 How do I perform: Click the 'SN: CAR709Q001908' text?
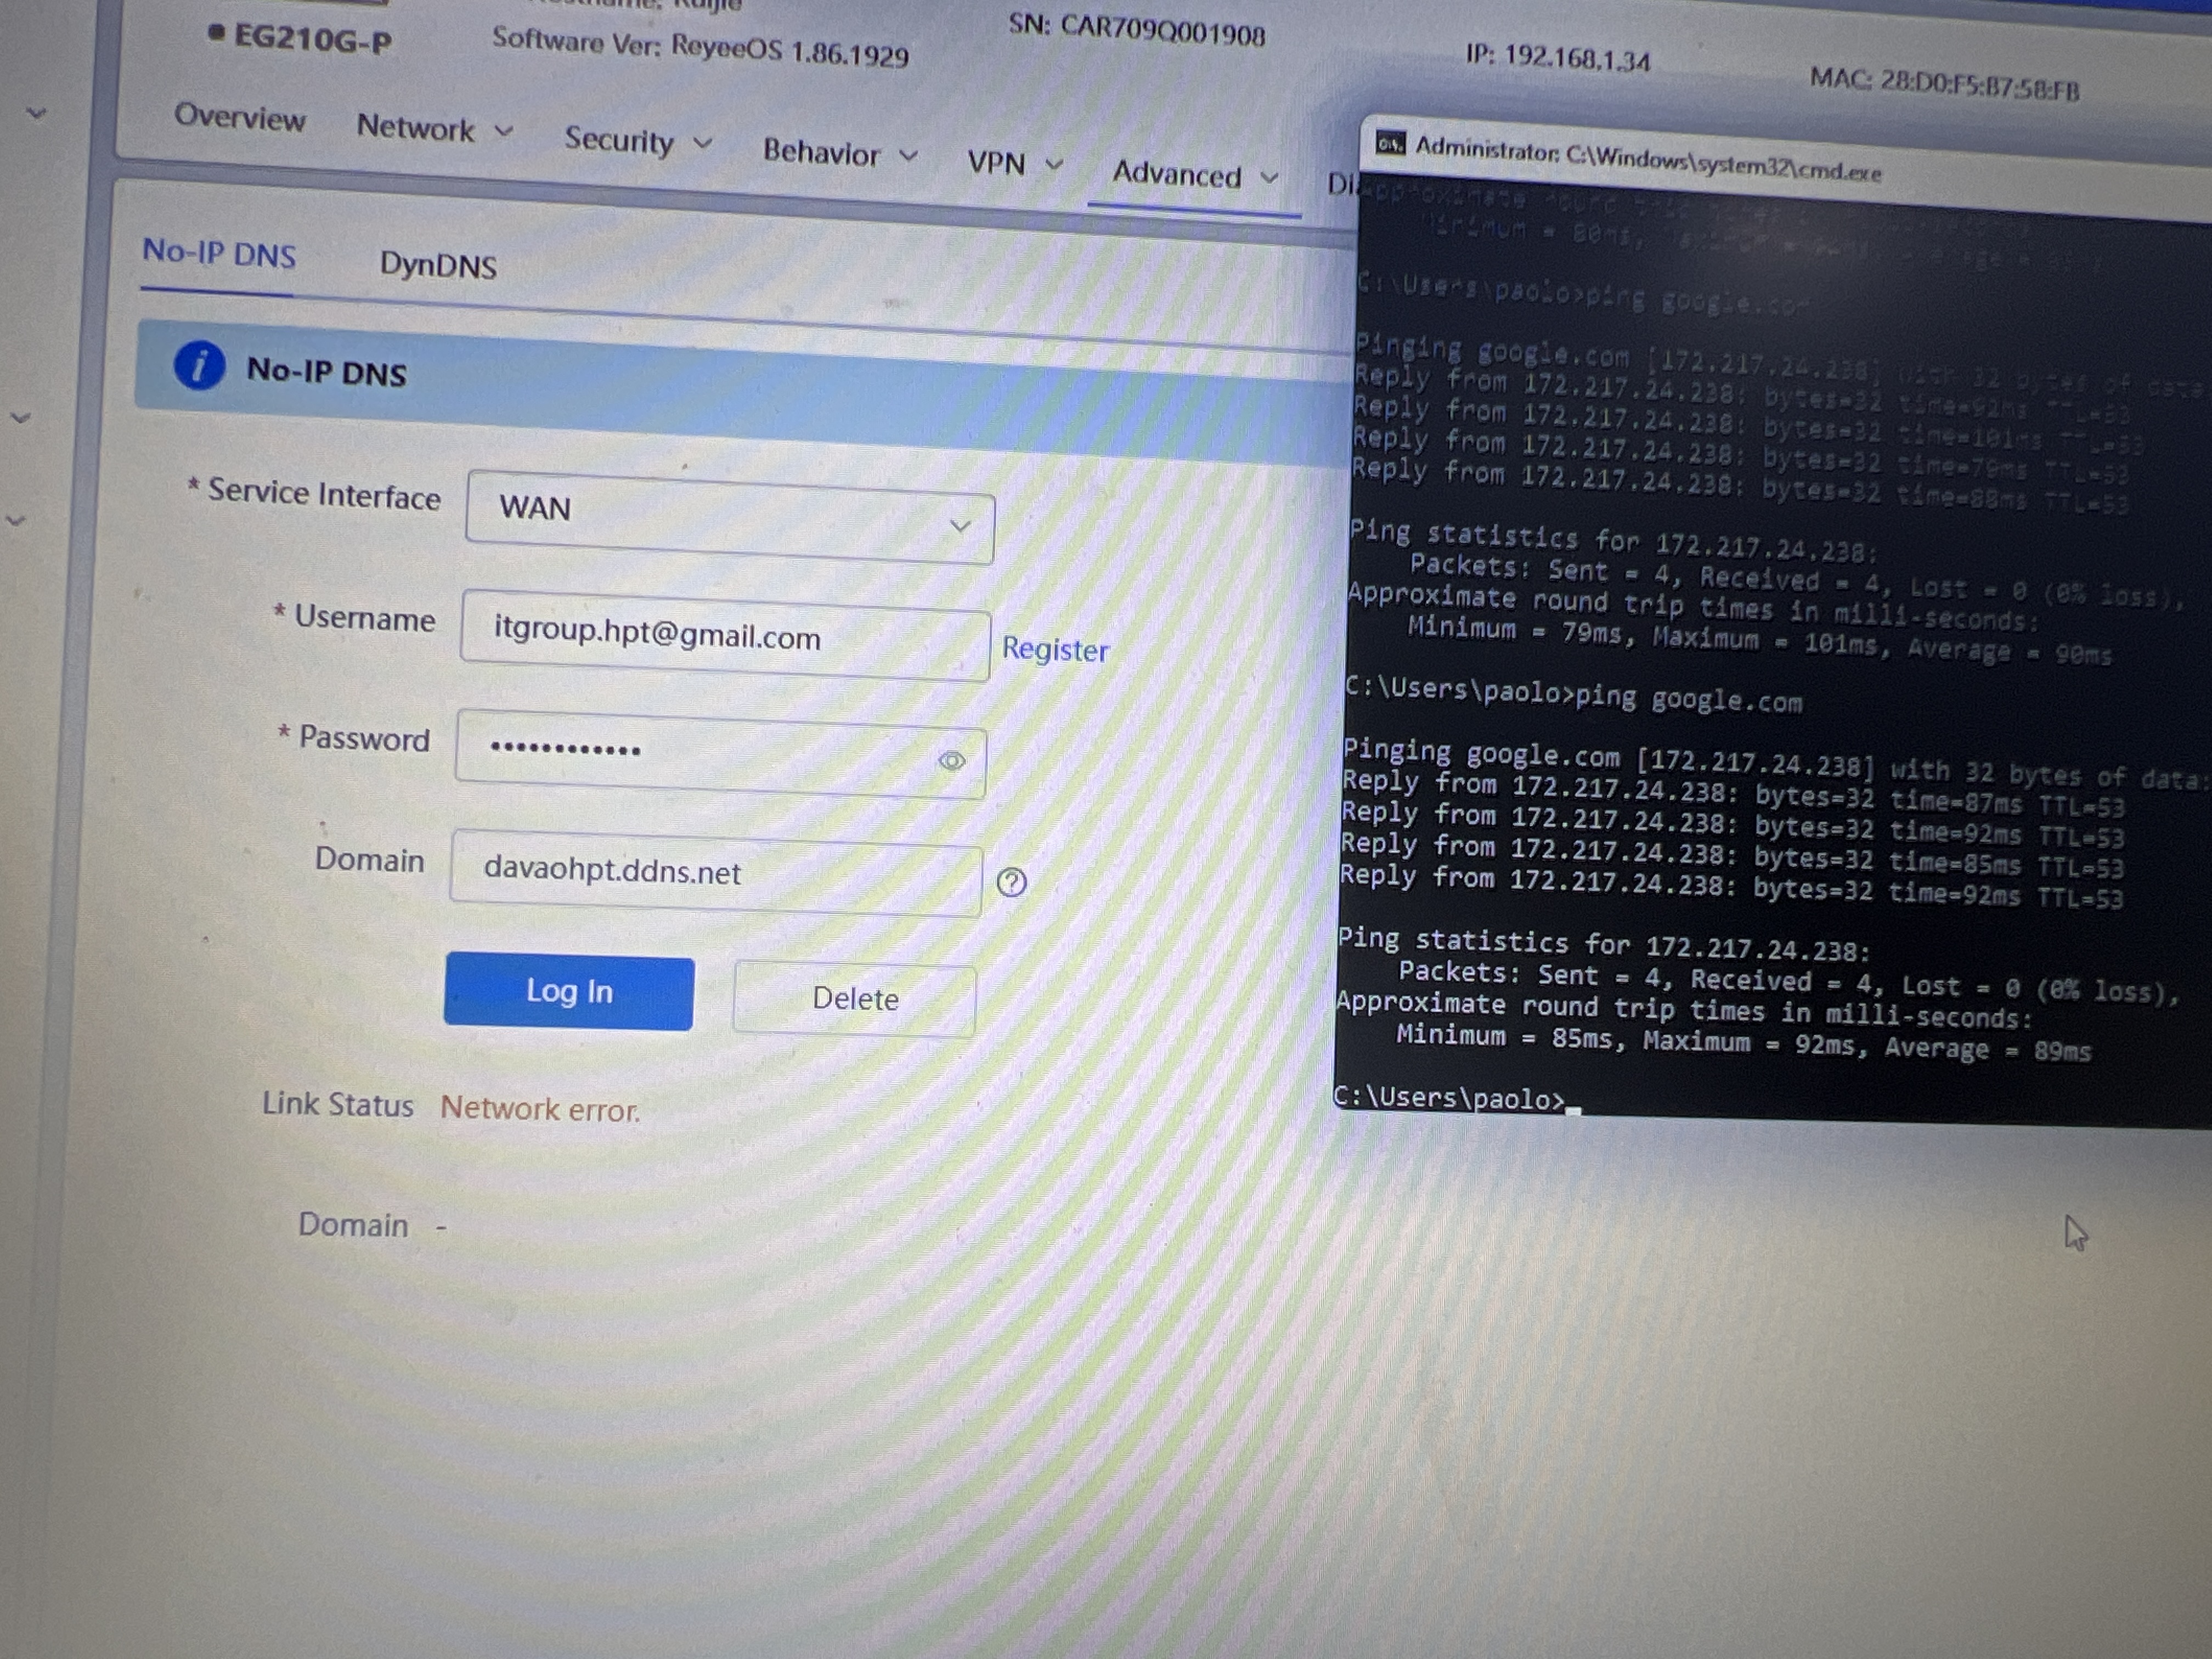point(1136,29)
